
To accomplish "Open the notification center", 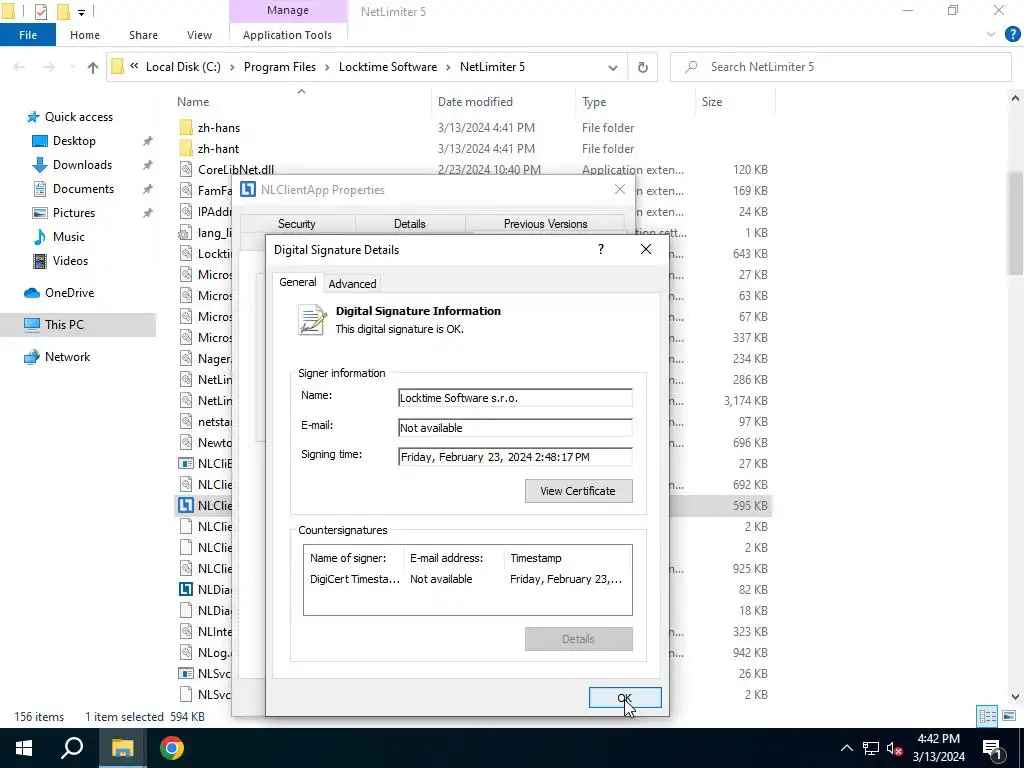I will coord(992,748).
